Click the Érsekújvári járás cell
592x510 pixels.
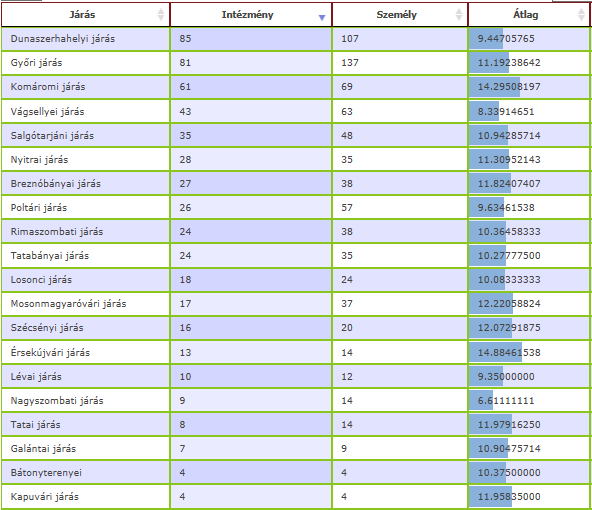(86, 353)
